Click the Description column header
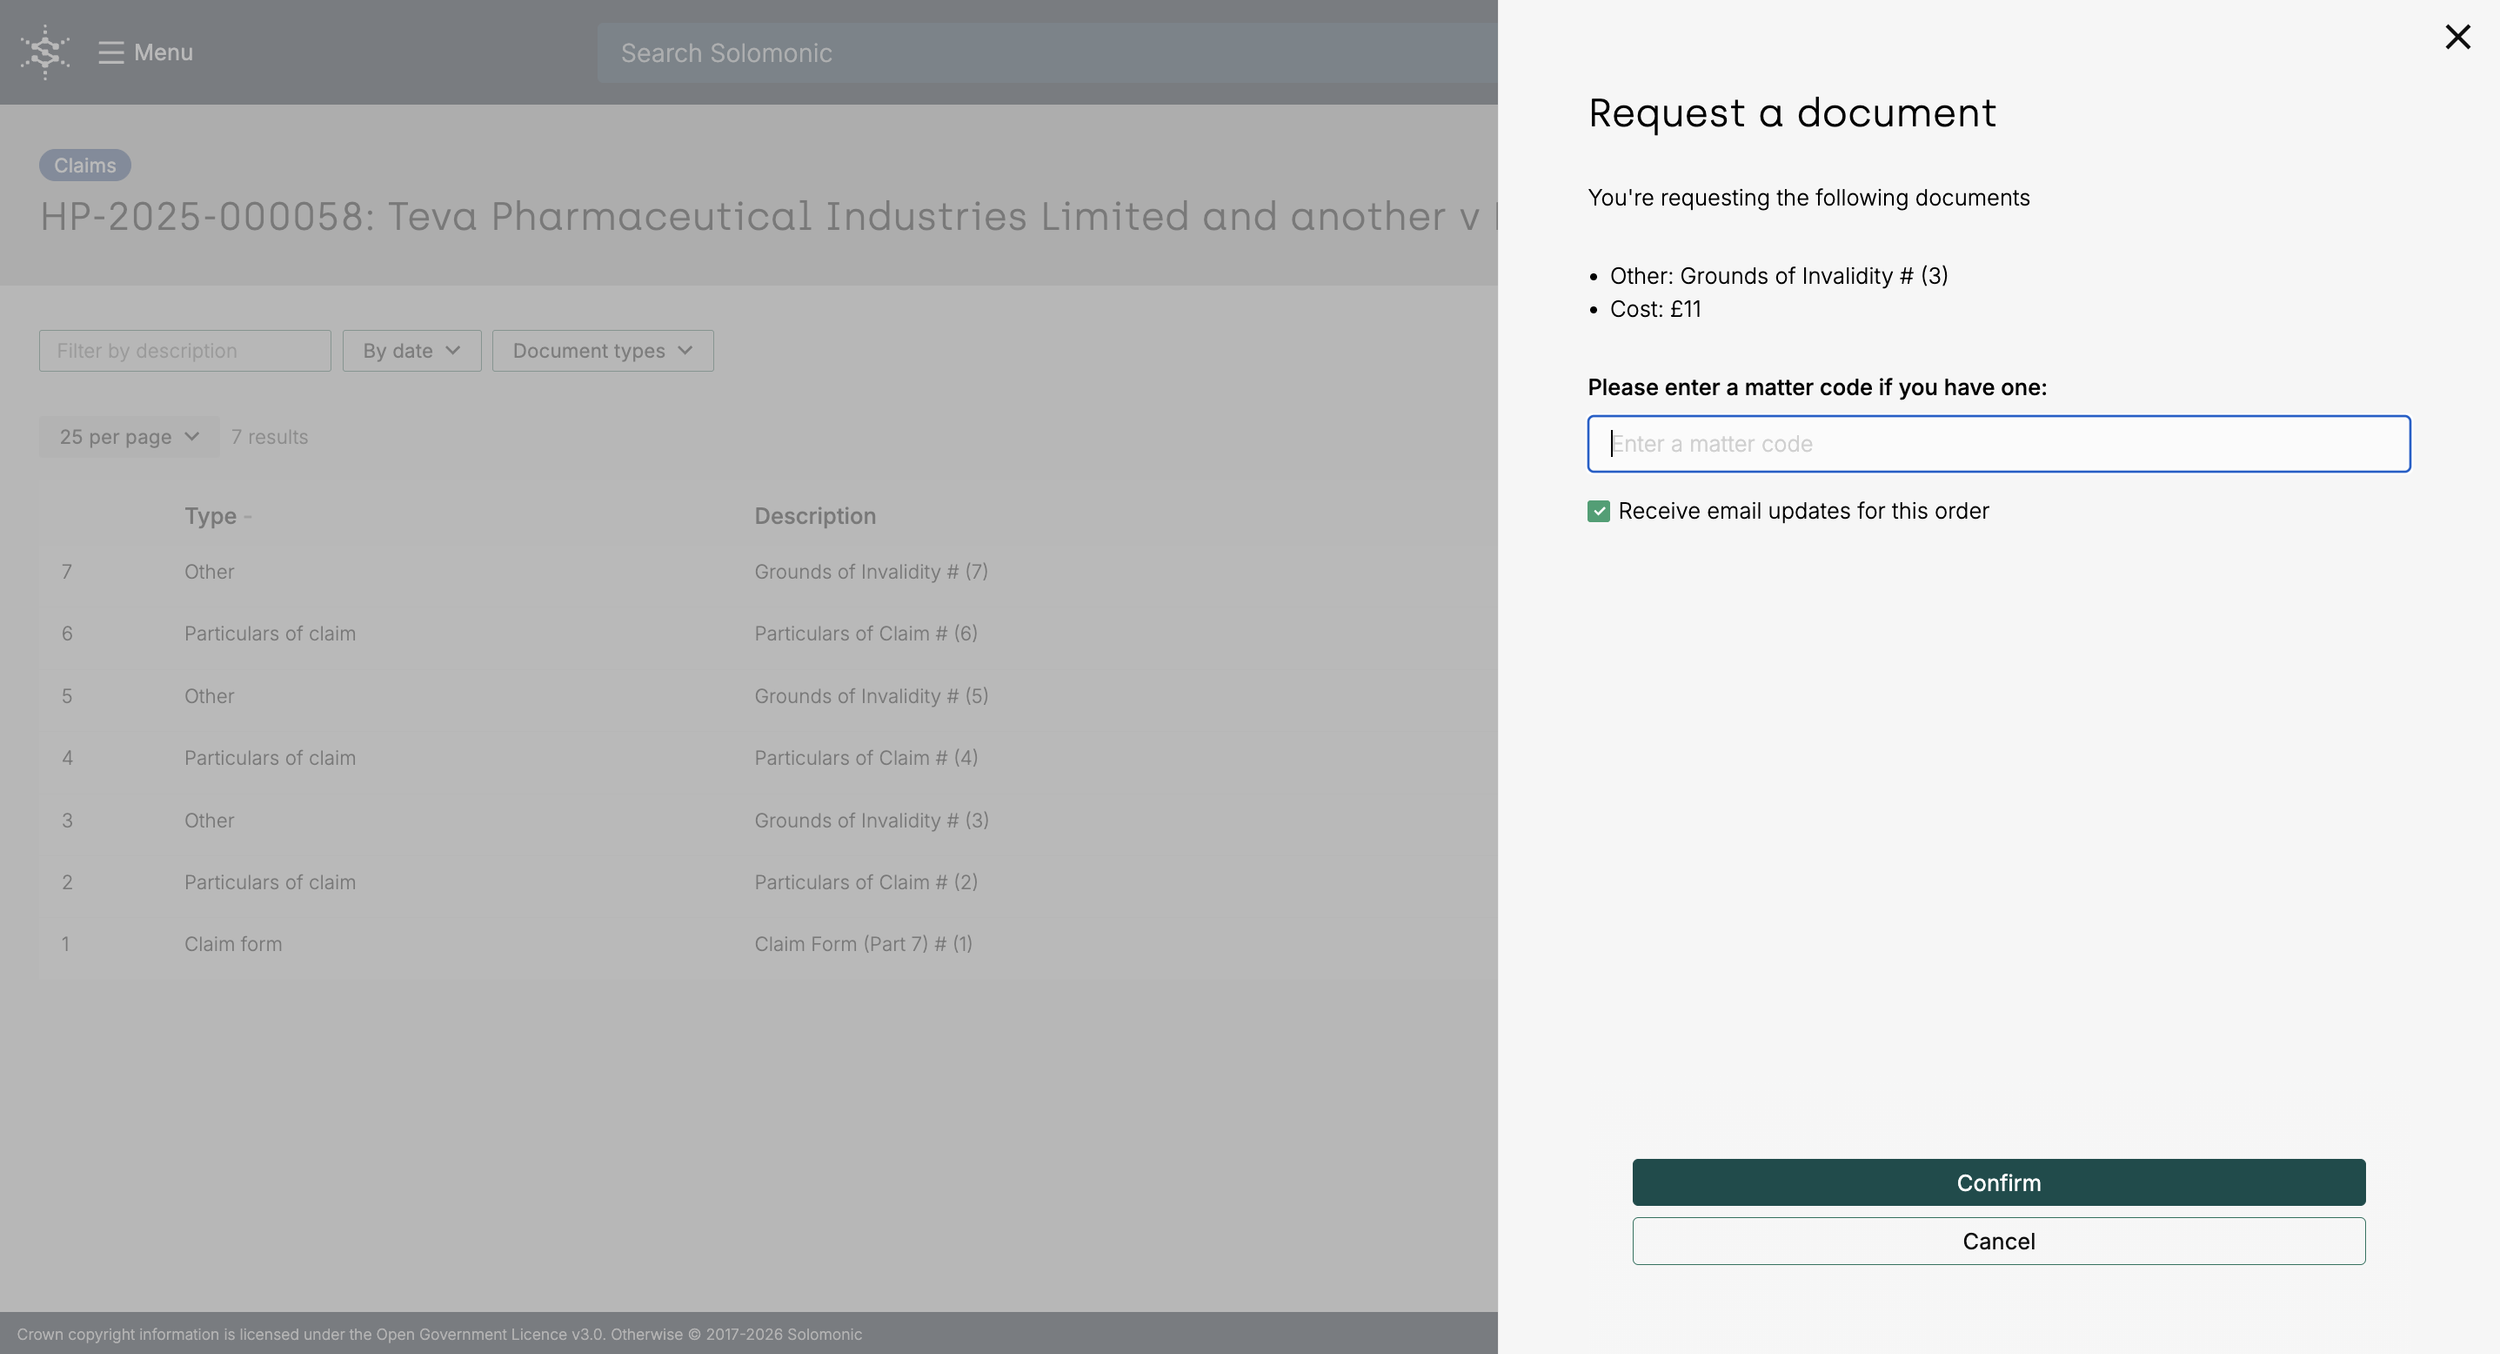This screenshot has width=2500, height=1354. (814, 516)
